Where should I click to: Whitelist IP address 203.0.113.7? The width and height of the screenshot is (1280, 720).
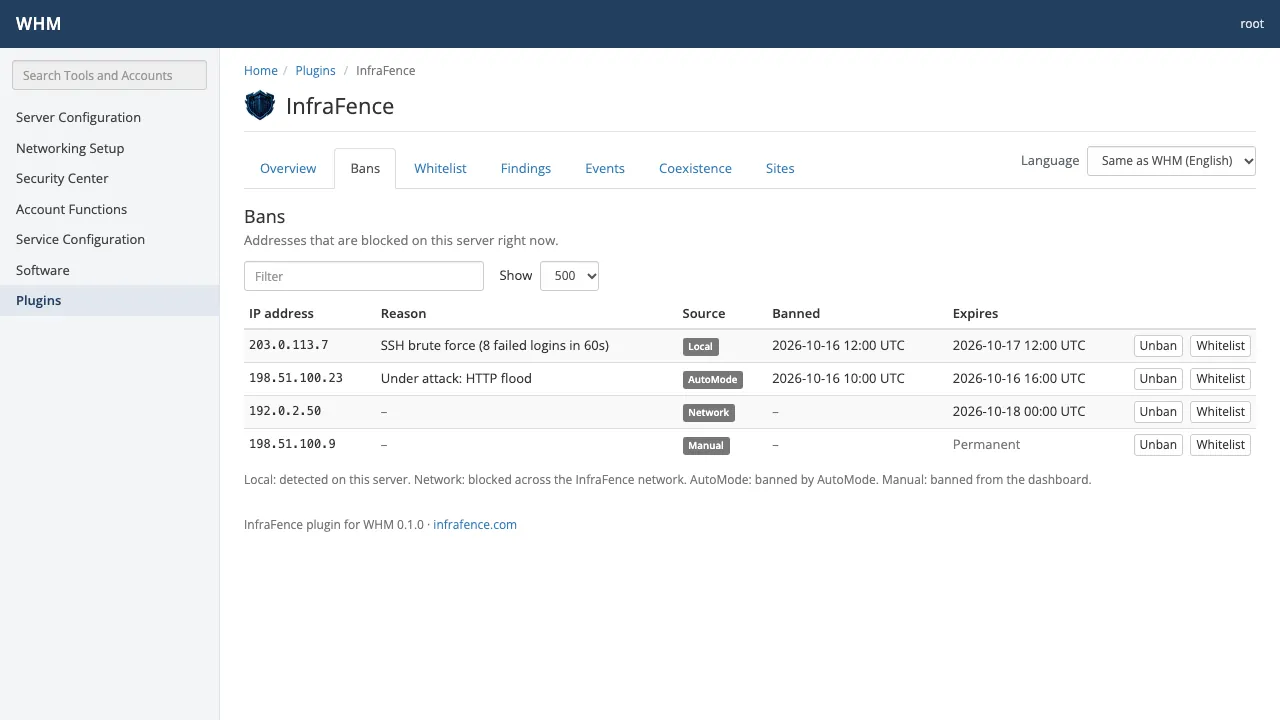pyautogui.click(x=1220, y=346)
